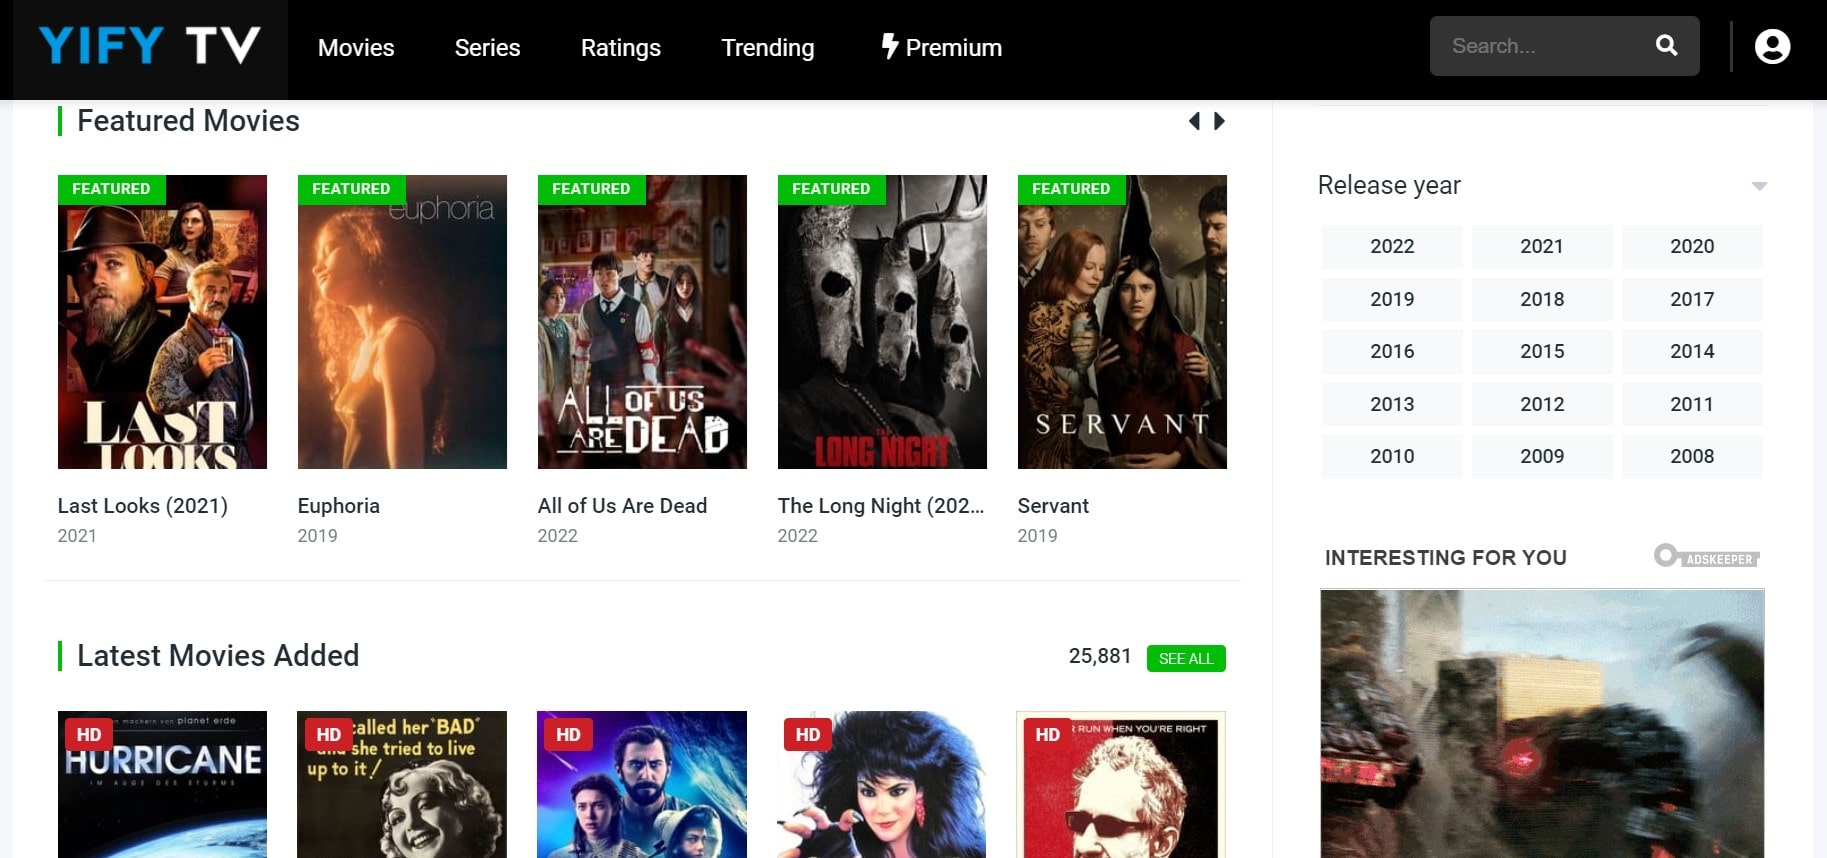Click the Latest Movies Added heading
This screenshot has height=858, width=1827.
[218, 656]
